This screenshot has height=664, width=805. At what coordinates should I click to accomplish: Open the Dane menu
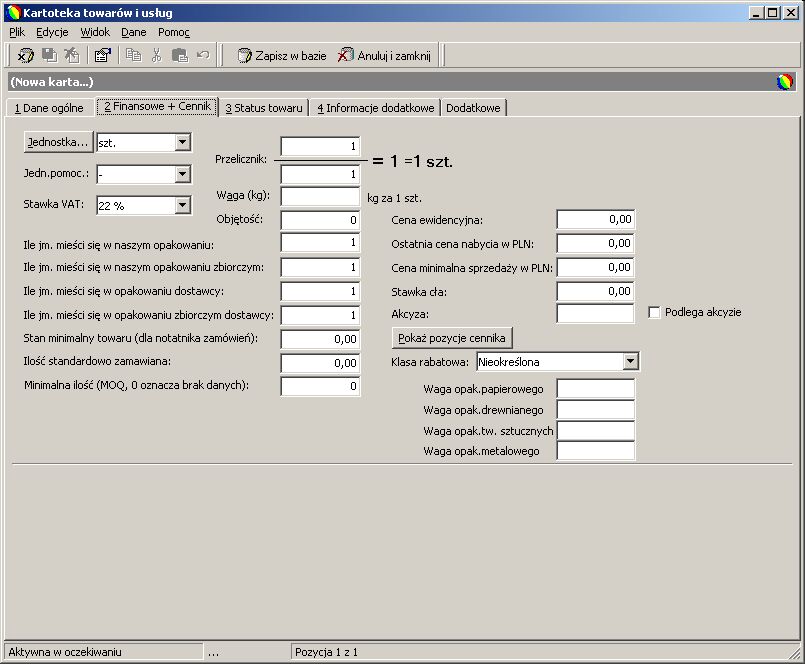(x=133, y=32)
